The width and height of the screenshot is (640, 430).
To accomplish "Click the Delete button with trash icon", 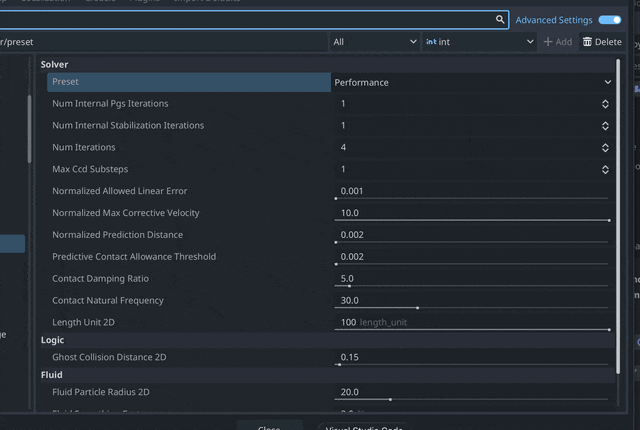I will [x=602, y=42].
